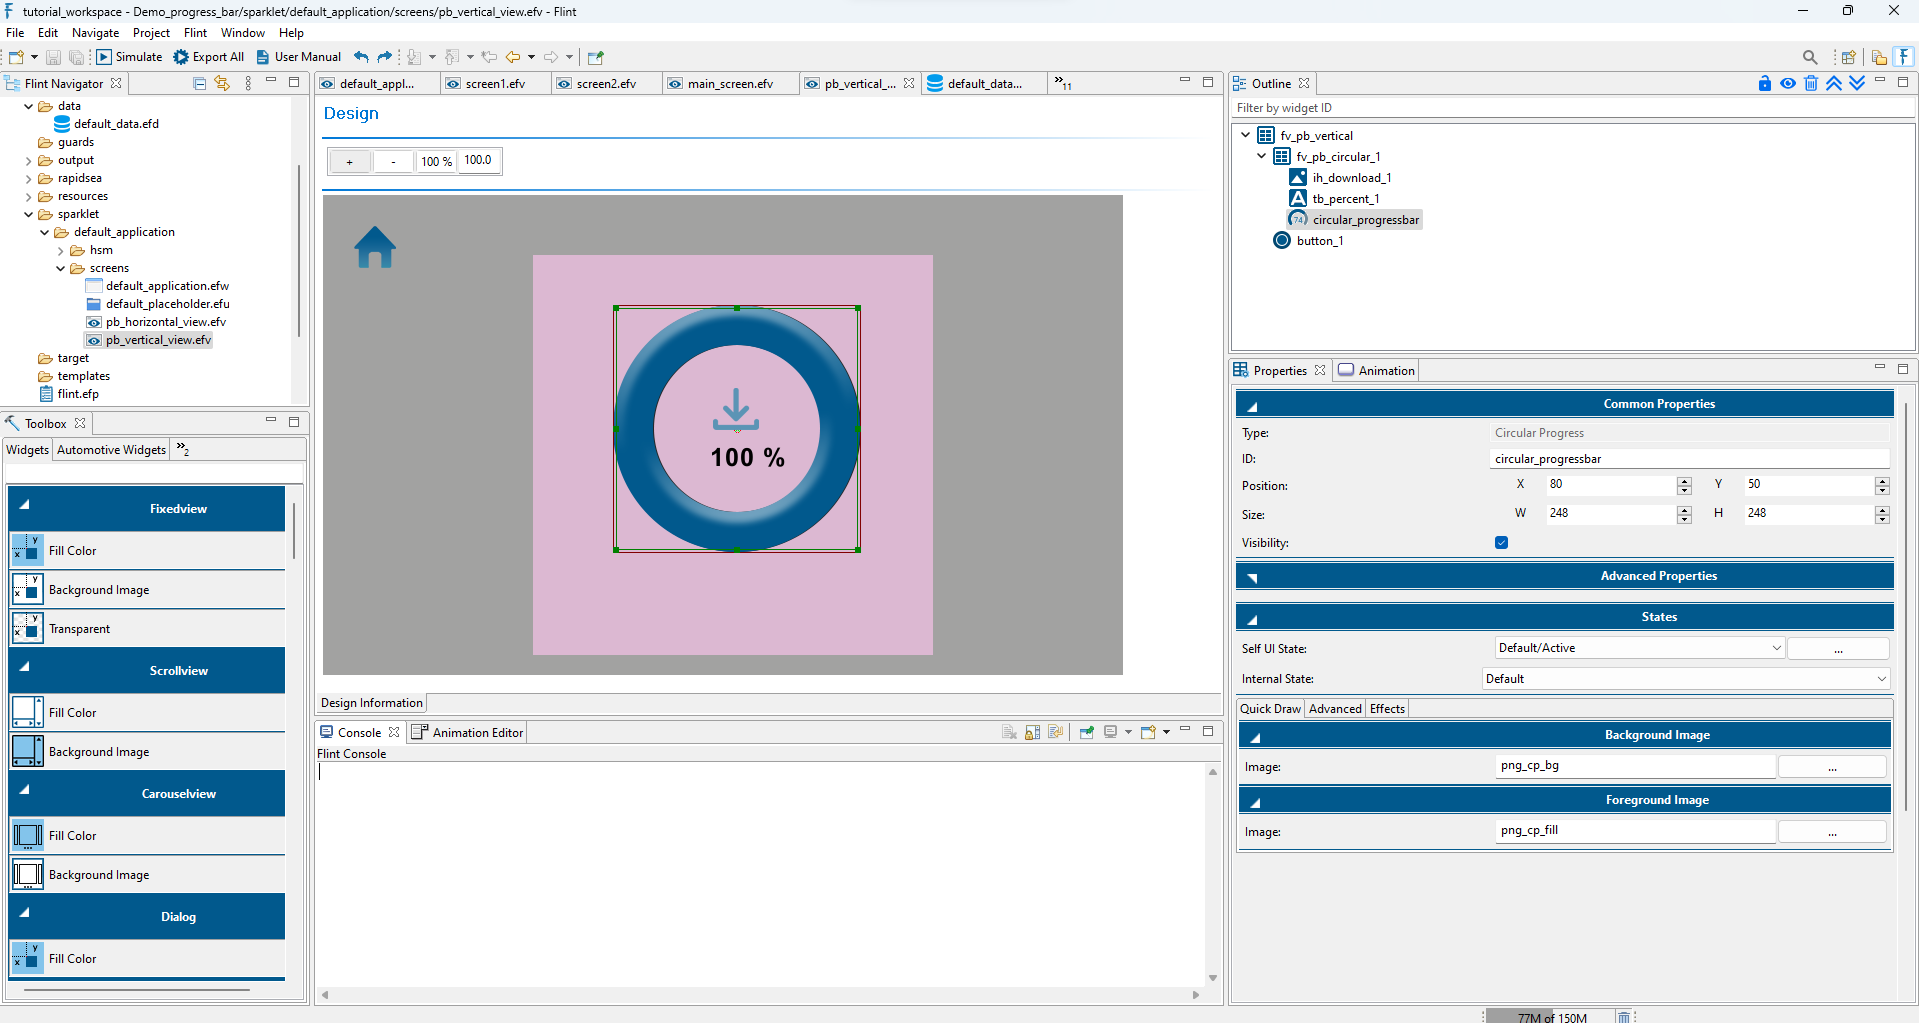Screen dimensions: 1919x1023
Task: Delete selected widget using Outline trash icon
Action: (x=1810, y=83)
